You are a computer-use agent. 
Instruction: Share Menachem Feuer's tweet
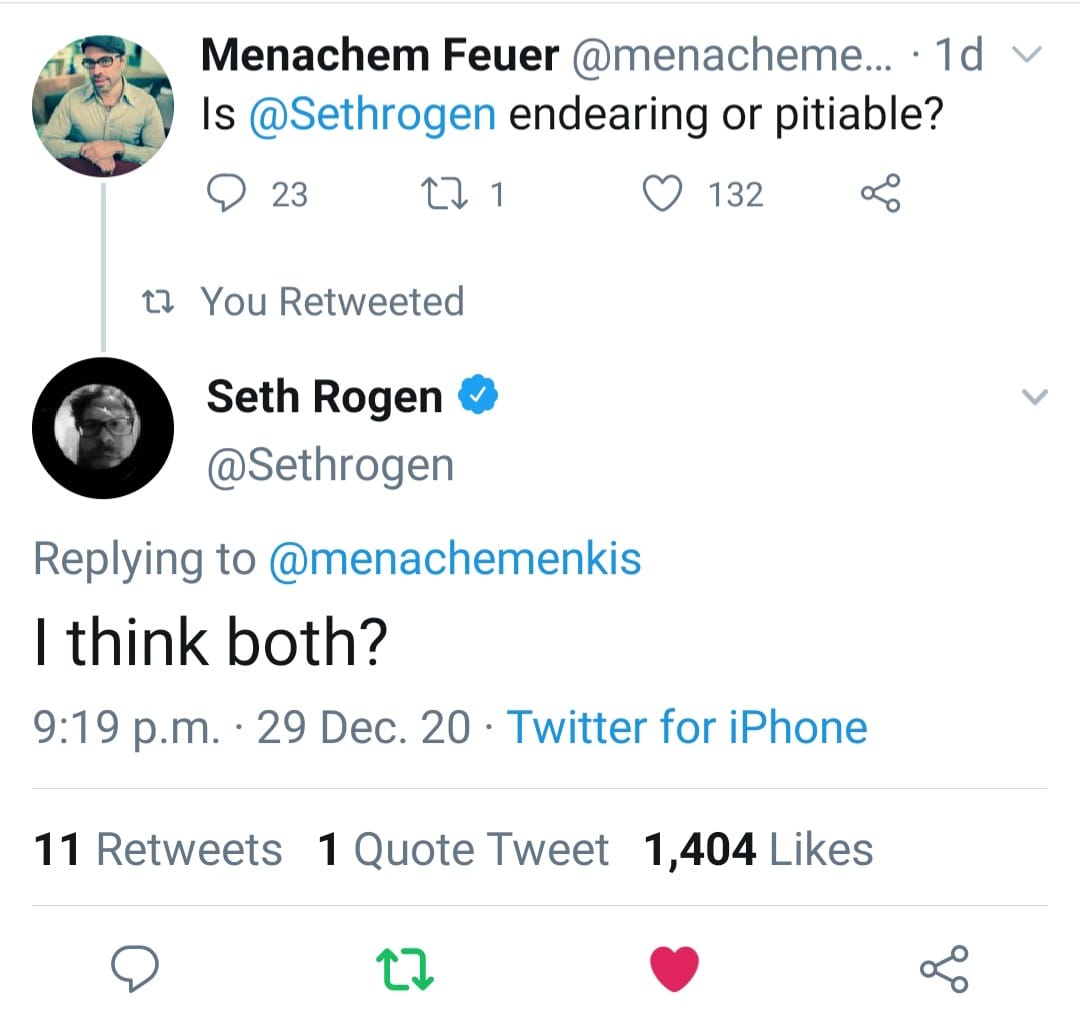tap(880, 193)
